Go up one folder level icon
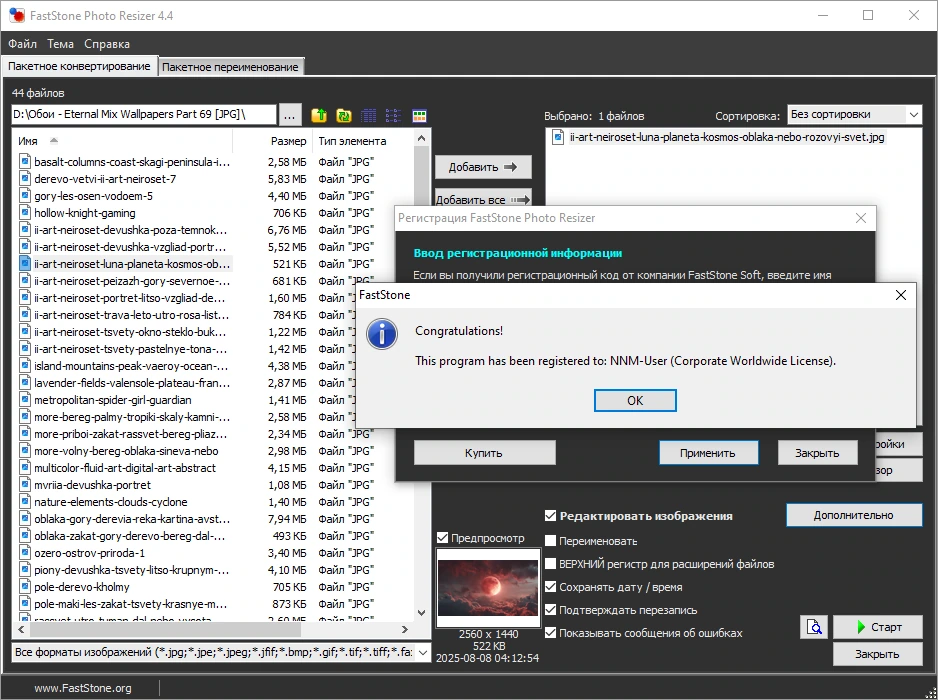This screenshot has width=938, height=700. pos(319,115)
